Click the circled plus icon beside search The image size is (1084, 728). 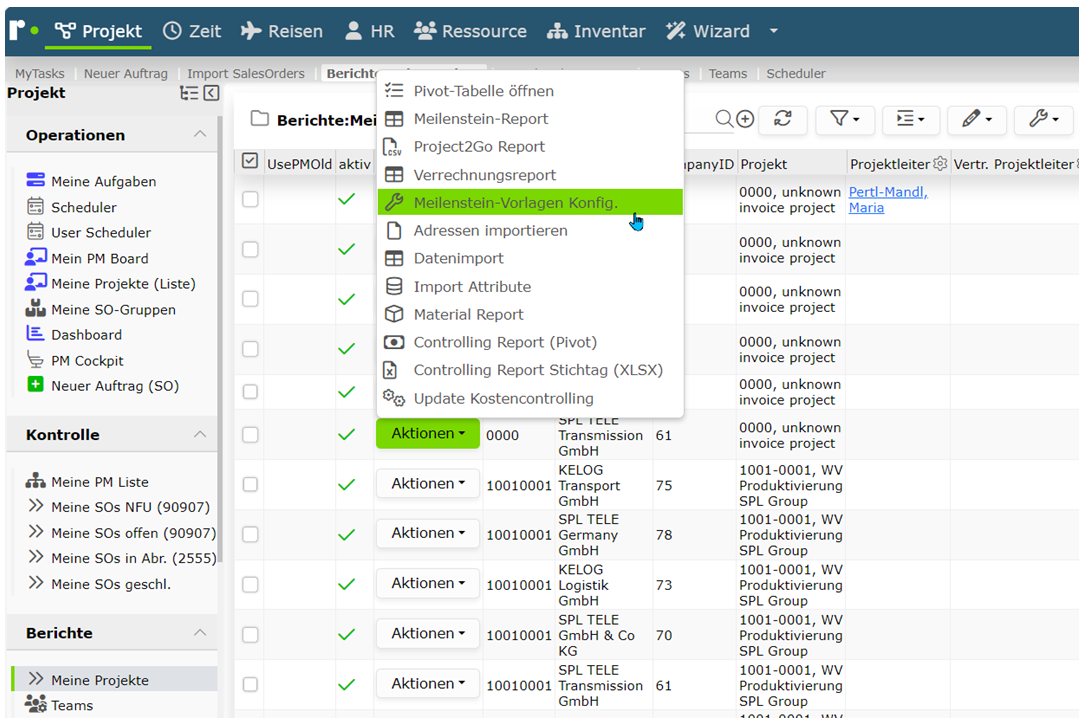pos(745,119)
